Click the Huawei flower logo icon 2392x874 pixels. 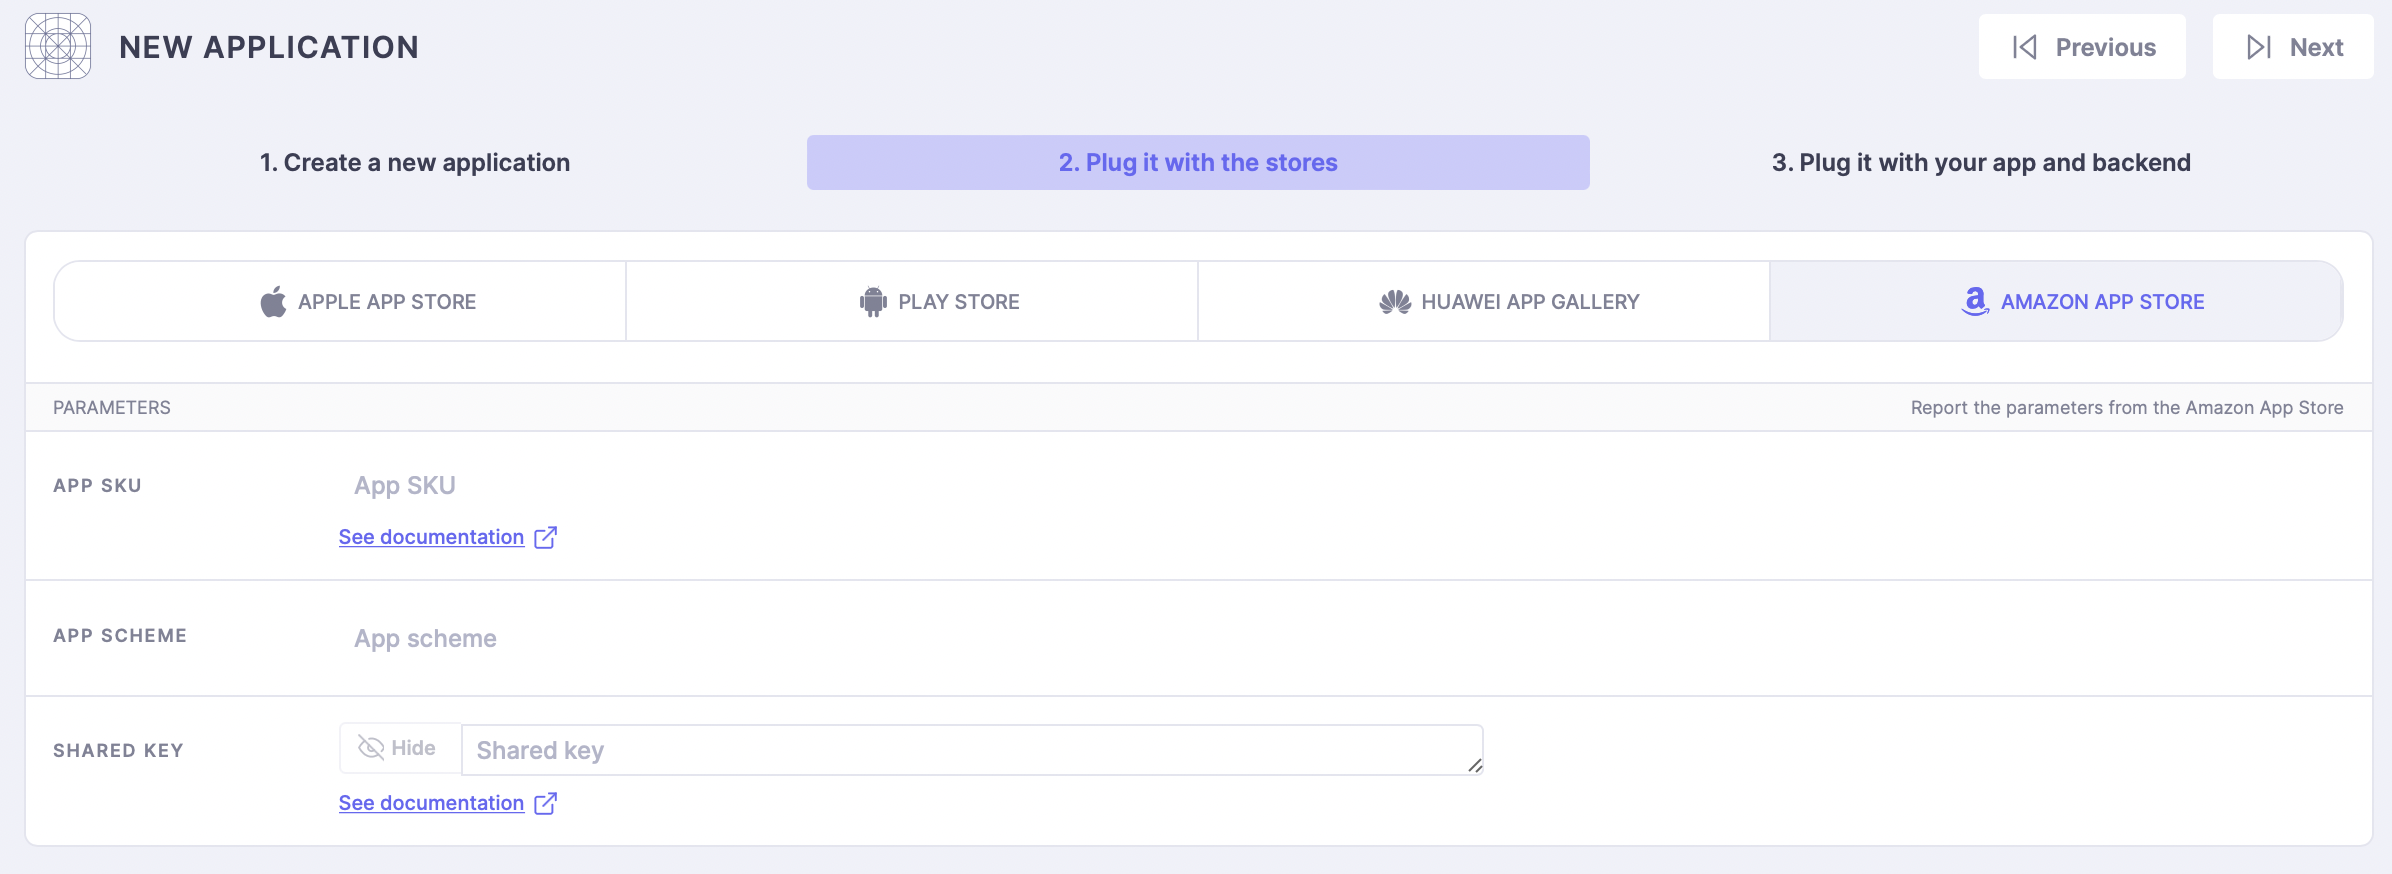click(x=1395, y=301)
